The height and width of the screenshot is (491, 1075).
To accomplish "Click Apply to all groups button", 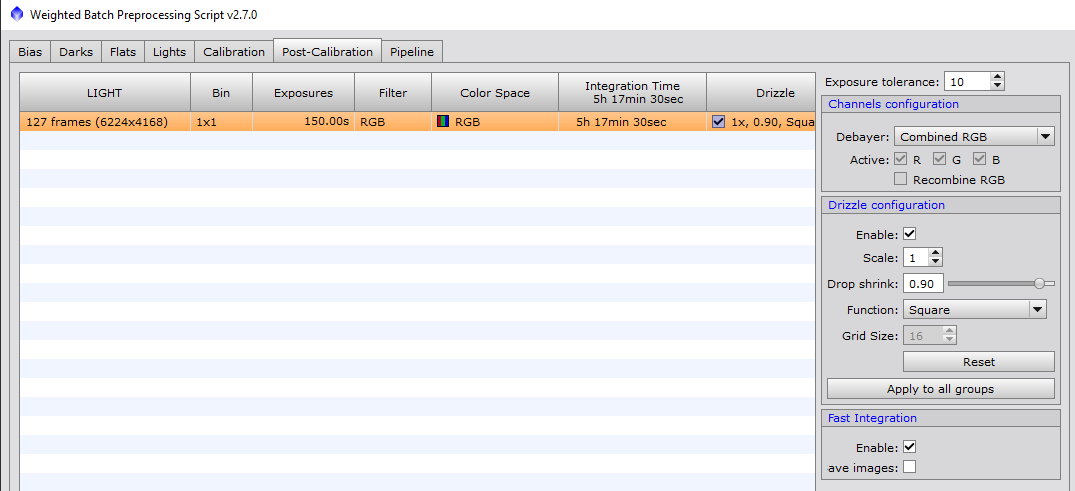I will (940, 389).
